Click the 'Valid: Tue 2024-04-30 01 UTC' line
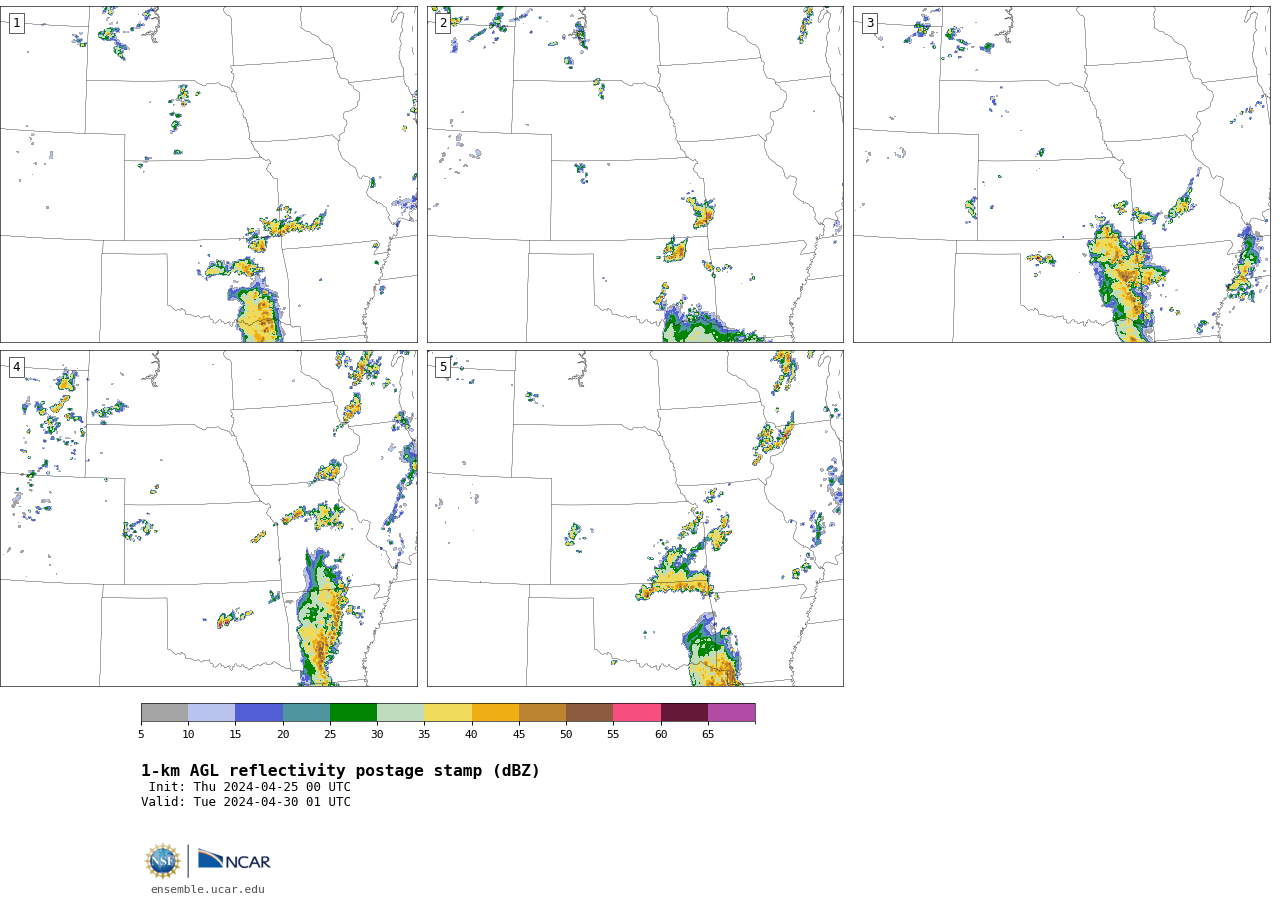1280x901 pixels. click(246, 802)
